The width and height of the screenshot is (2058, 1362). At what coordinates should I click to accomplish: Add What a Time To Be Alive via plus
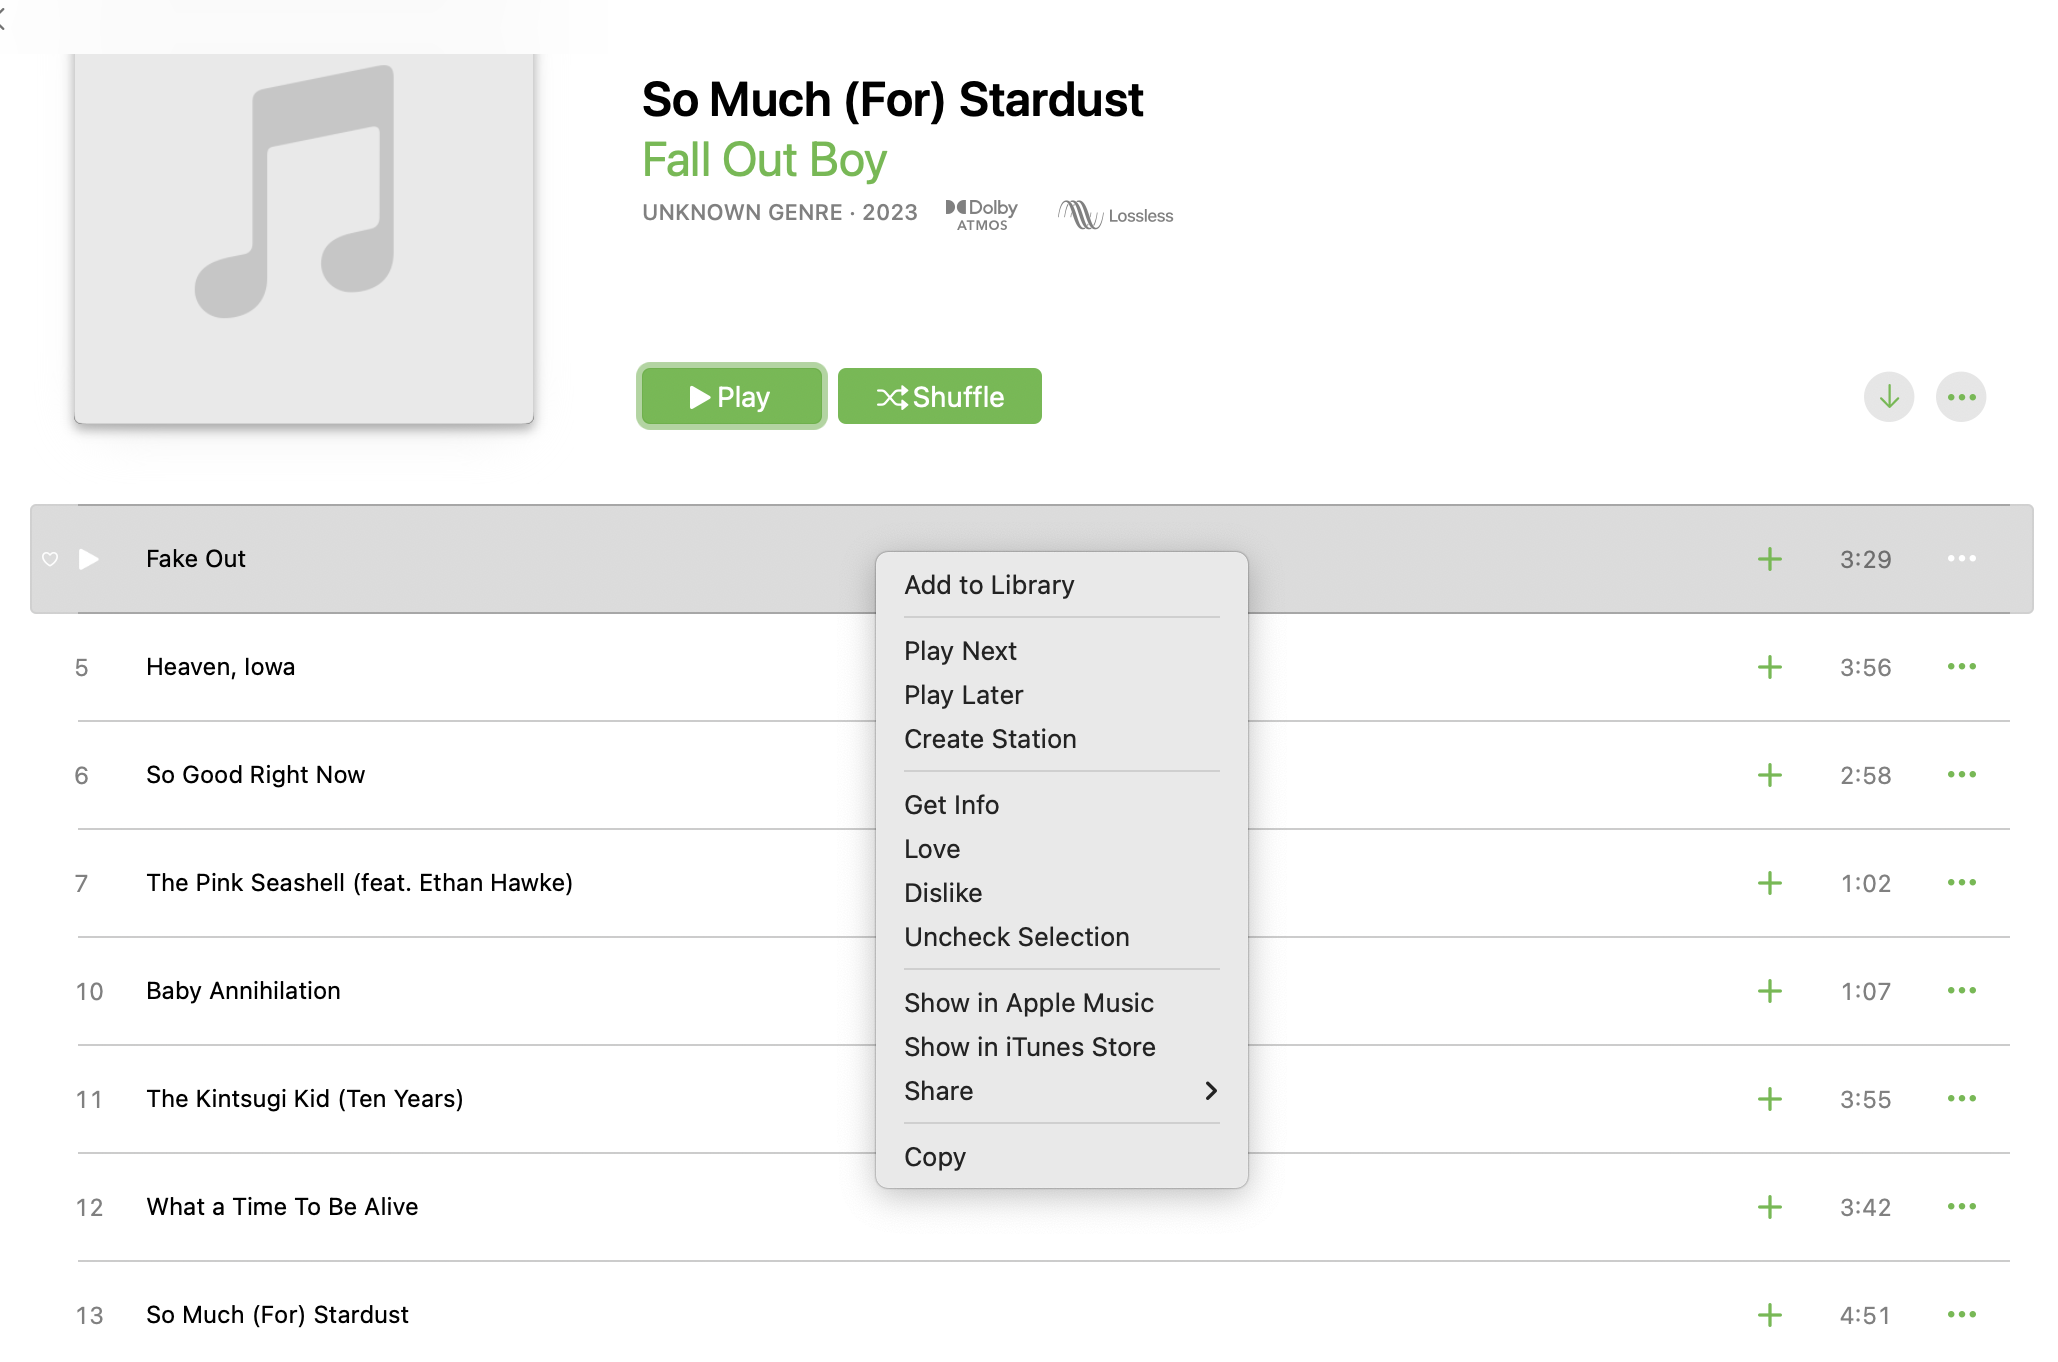tap(1769, 1207)
